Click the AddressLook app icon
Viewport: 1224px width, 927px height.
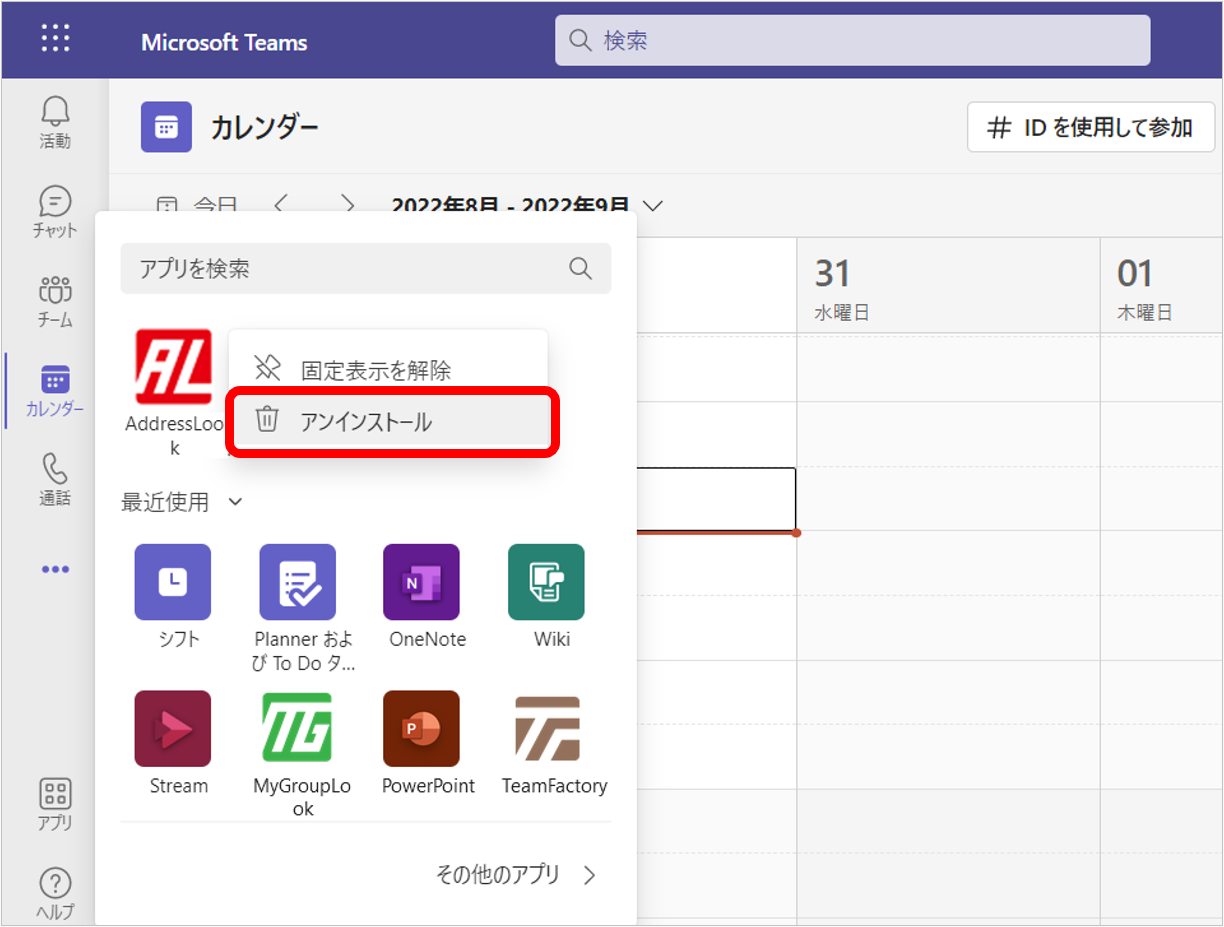174,367
